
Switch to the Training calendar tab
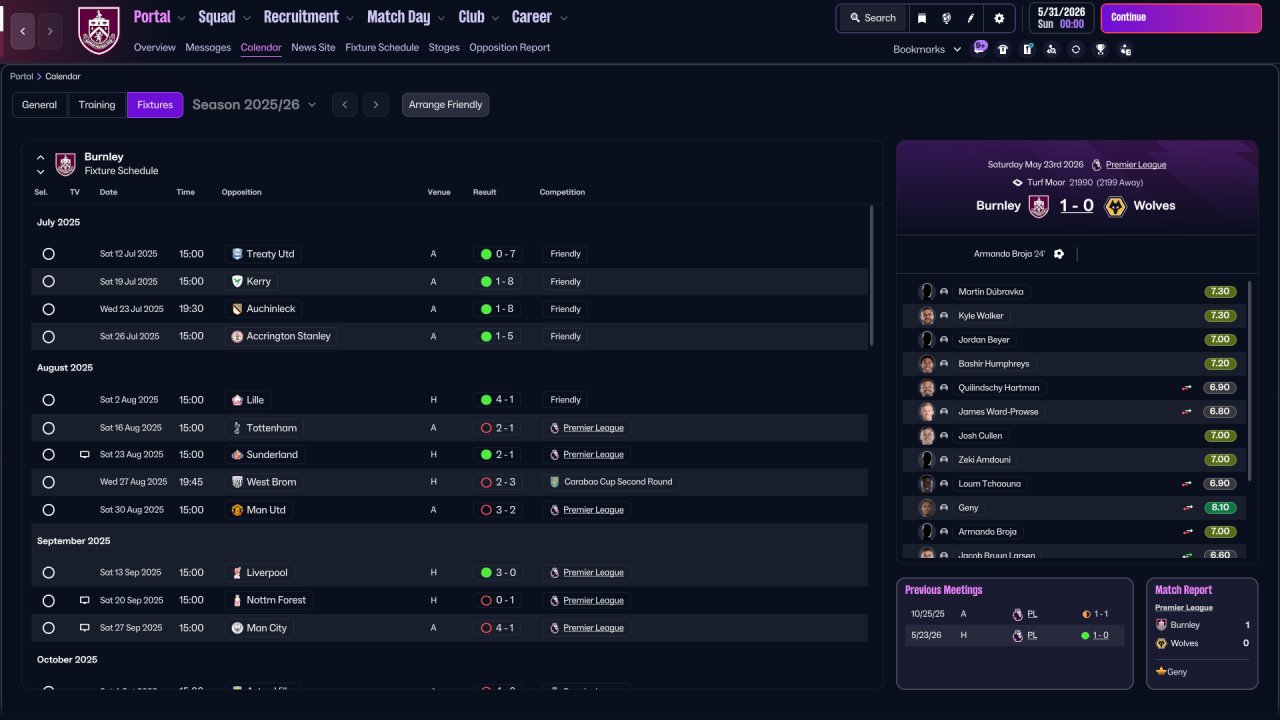pos(97,105)
